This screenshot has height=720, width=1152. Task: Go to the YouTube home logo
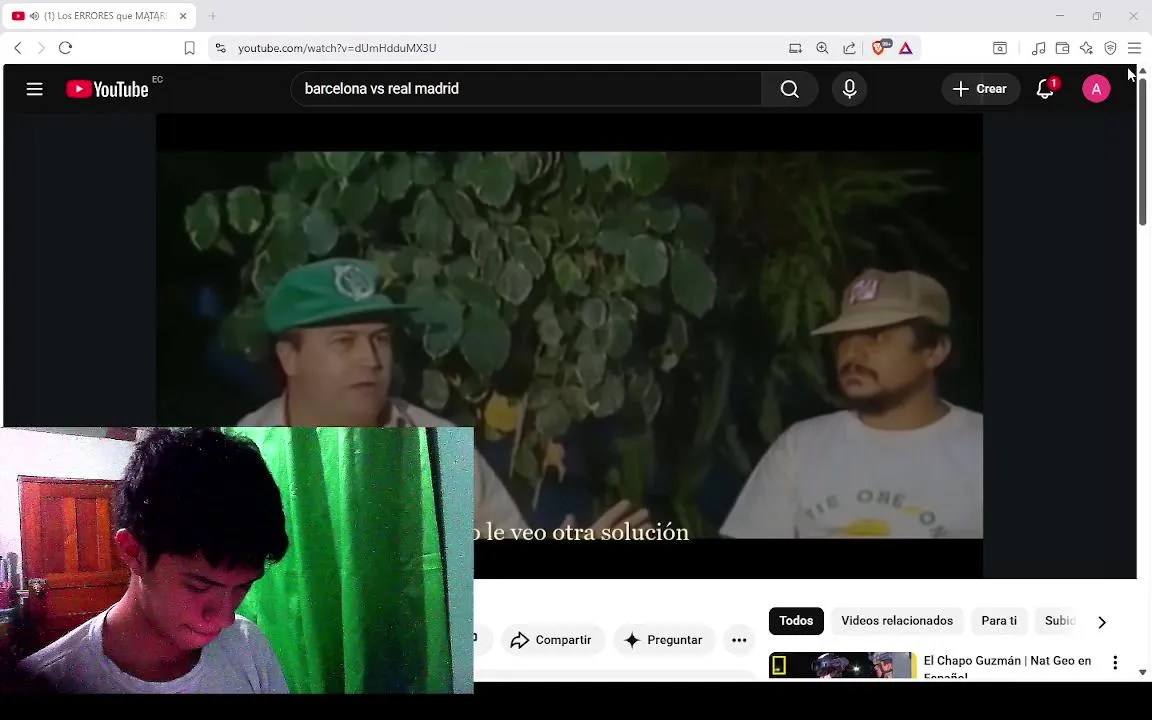tap(108, 89)
